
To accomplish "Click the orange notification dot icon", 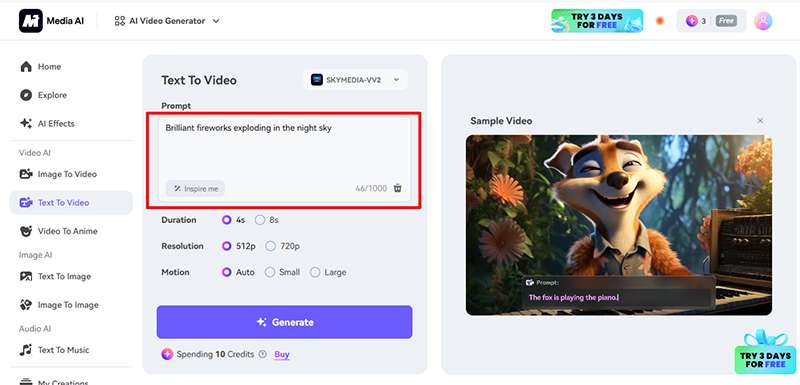I will tap(660, 21).
